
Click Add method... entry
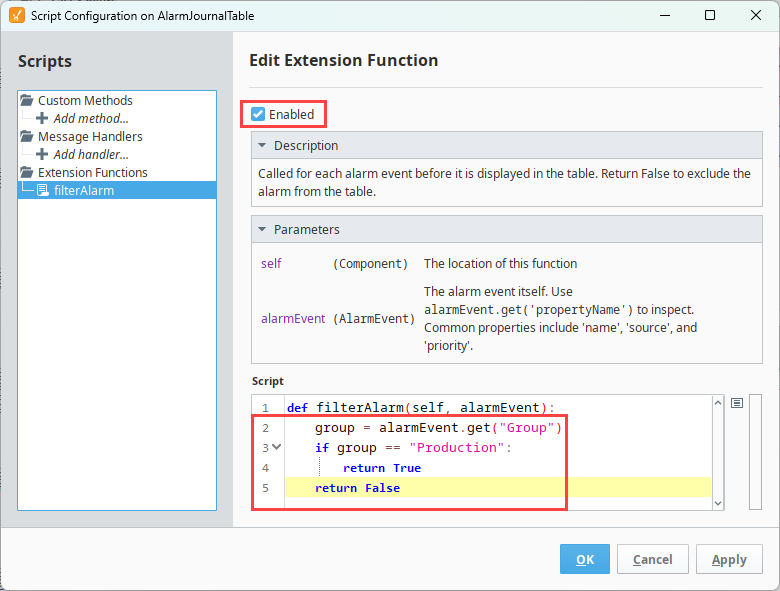91,118
